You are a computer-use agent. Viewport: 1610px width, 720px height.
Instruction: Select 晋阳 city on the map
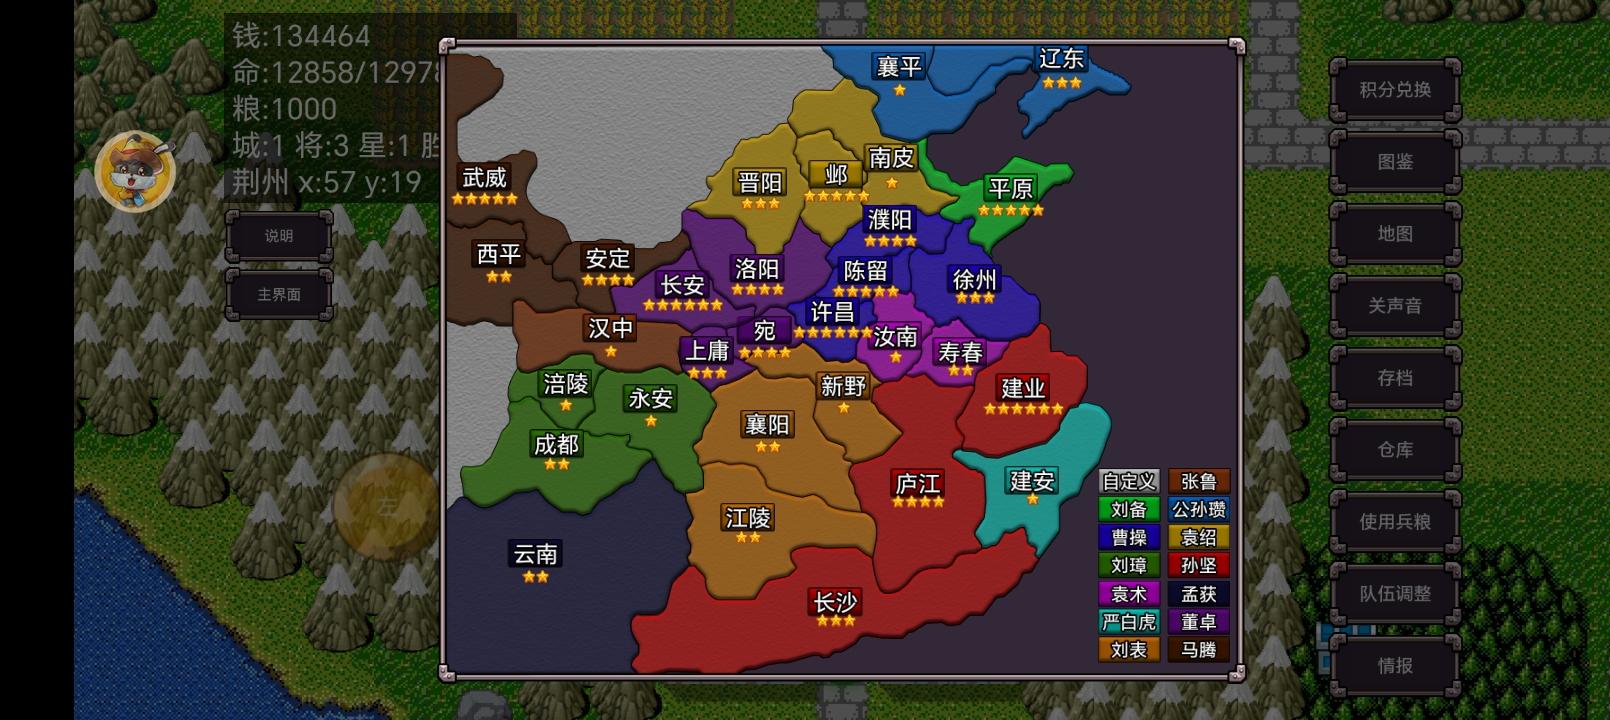pyautogui.click(x=760, y=183)
